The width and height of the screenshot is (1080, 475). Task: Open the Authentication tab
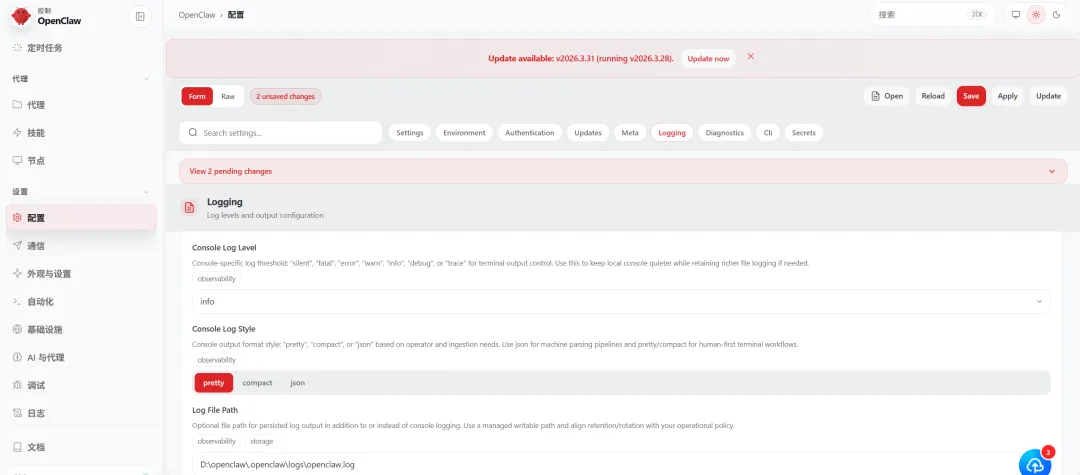530,133
